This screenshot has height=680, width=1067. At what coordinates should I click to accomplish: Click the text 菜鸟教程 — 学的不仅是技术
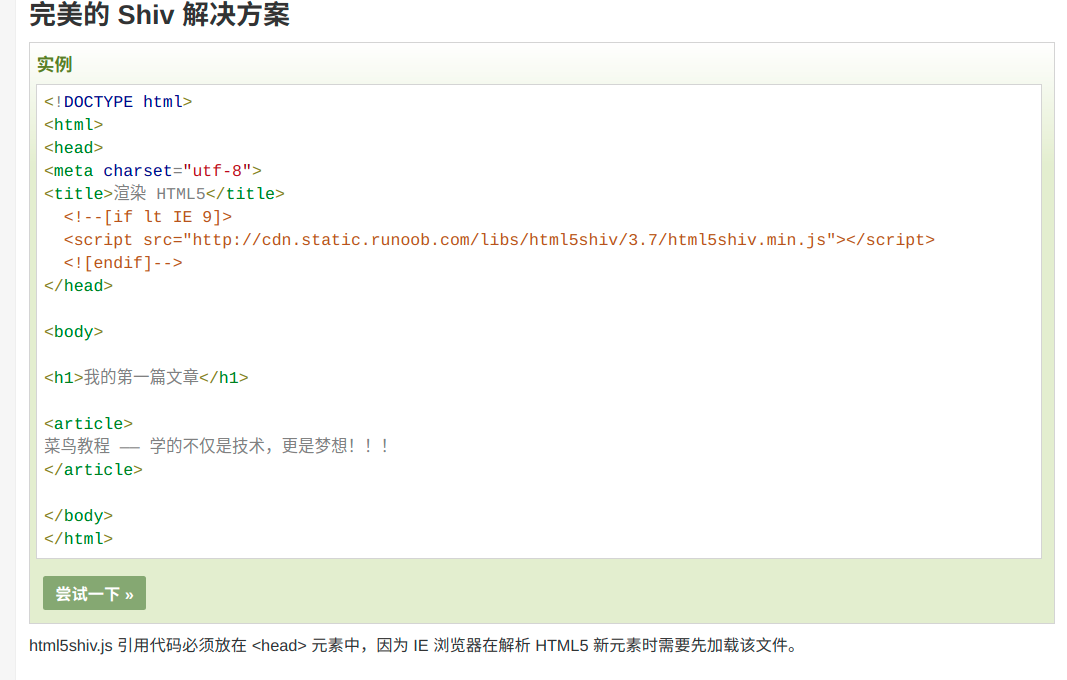[x=154, y=447]
